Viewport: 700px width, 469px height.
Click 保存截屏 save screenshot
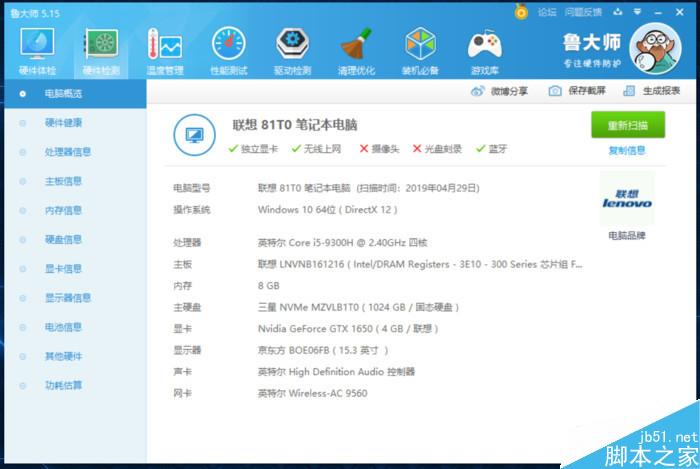coord(587,91)
